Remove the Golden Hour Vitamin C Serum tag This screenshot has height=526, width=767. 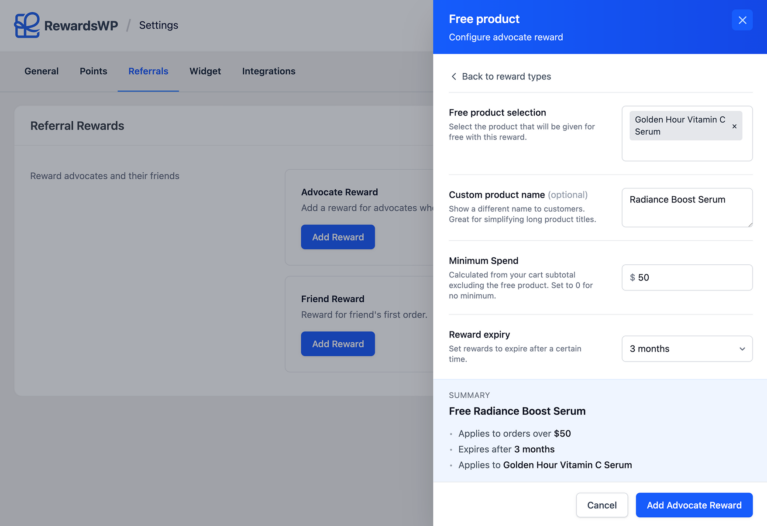(734, 126)
